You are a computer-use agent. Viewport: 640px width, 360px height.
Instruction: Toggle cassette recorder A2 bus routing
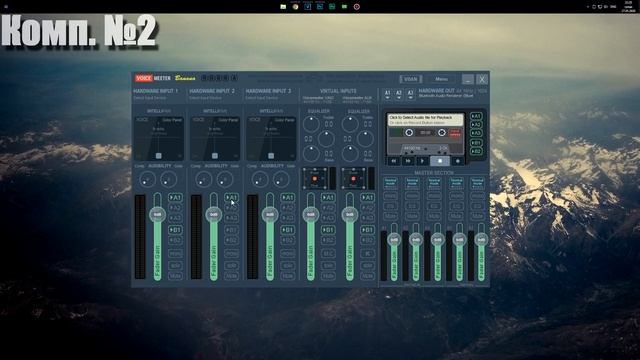point(476,124)
